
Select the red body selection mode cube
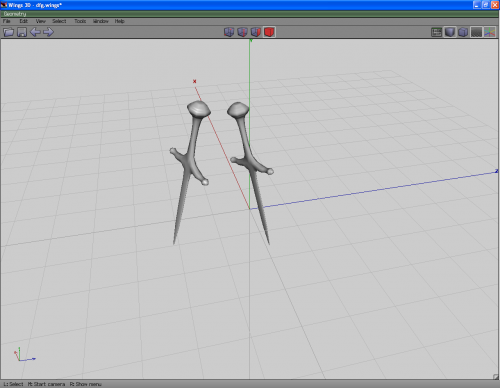pyautogui.click(x=269, y=32)
